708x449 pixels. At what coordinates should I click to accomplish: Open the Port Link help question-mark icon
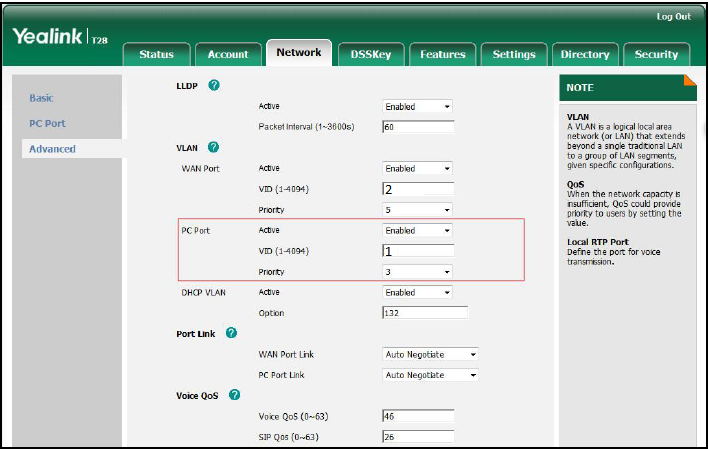pos(231,333)
